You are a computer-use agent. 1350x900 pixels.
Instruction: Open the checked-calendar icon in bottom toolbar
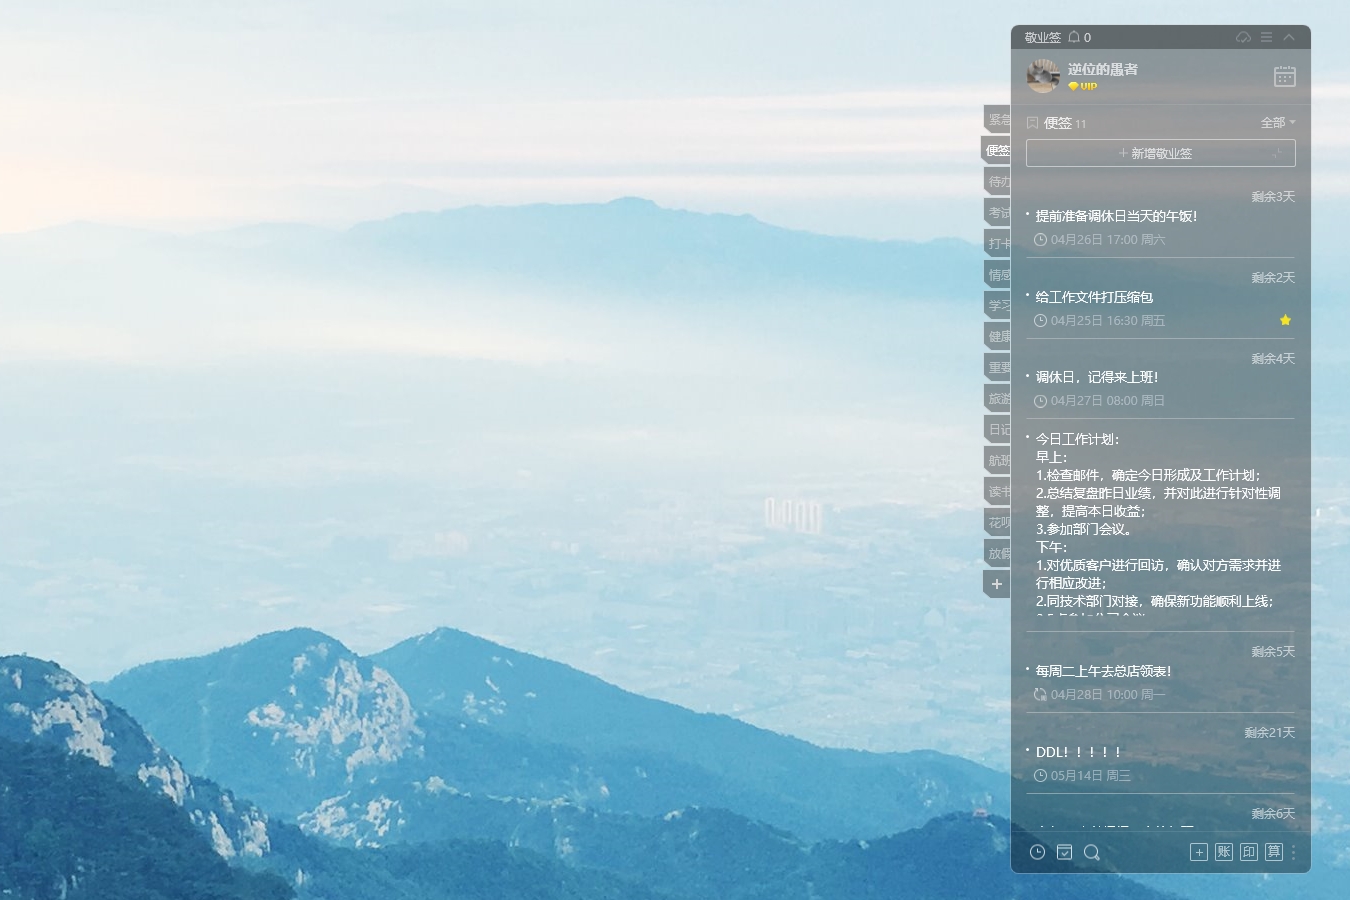tap(1065, 852)
